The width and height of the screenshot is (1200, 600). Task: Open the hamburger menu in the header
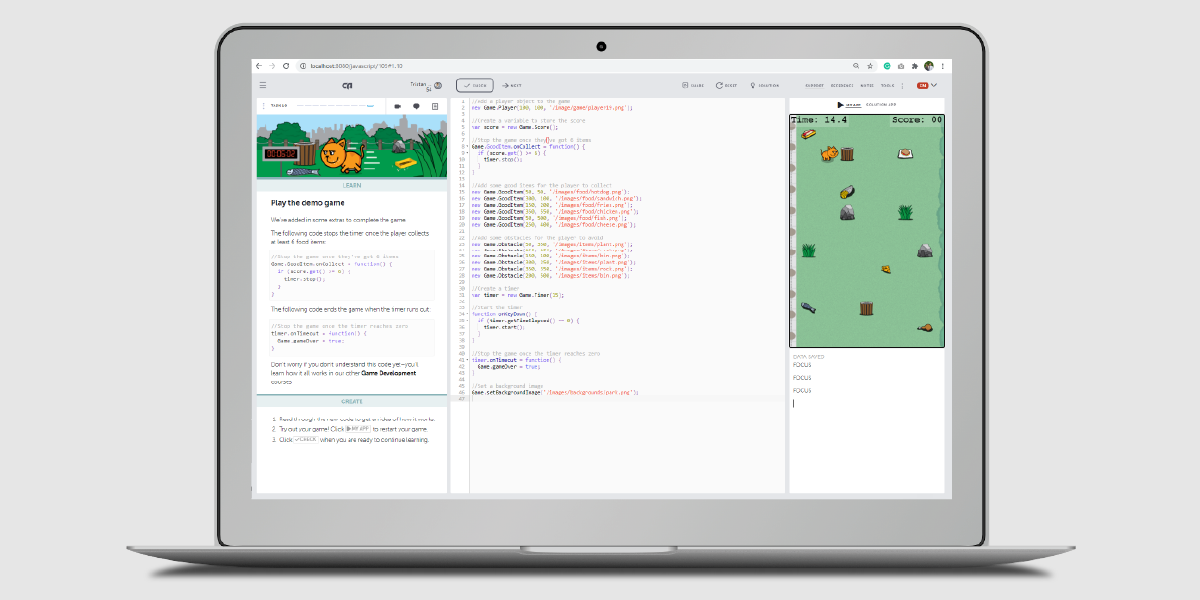tap(263, 85)
